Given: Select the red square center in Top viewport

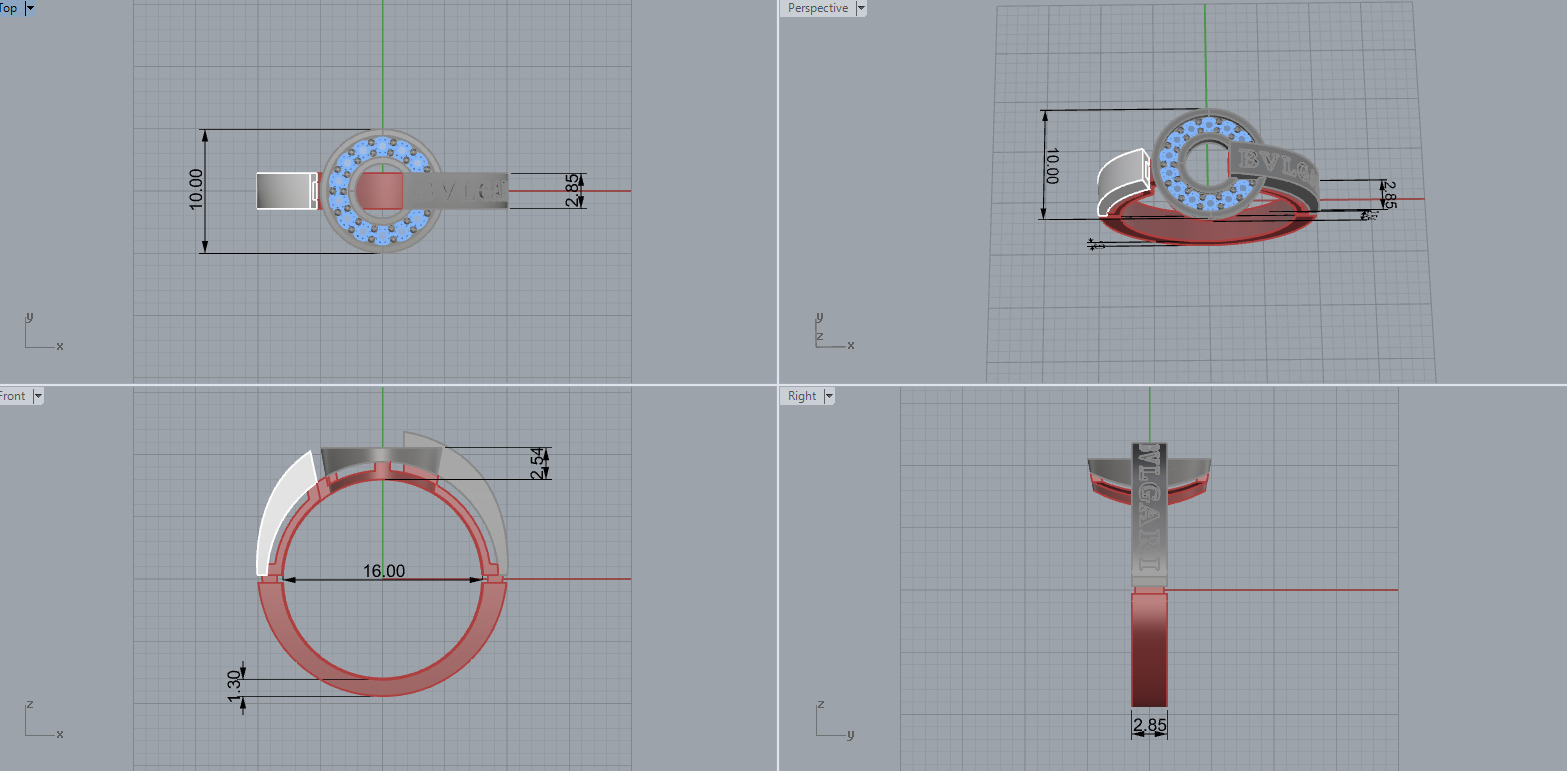Looking at the screenshot, I should point(381,190).
